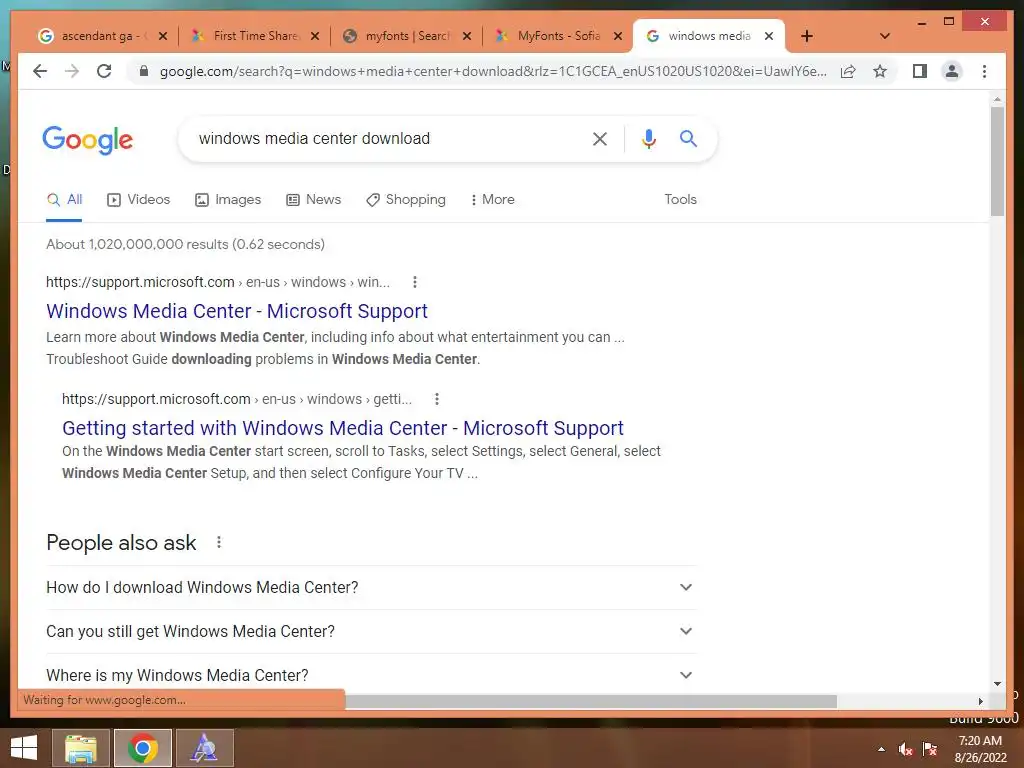Expand Can you still get Windows Media Center
This screenshot has width=1024, height=768.
(370, 631)
